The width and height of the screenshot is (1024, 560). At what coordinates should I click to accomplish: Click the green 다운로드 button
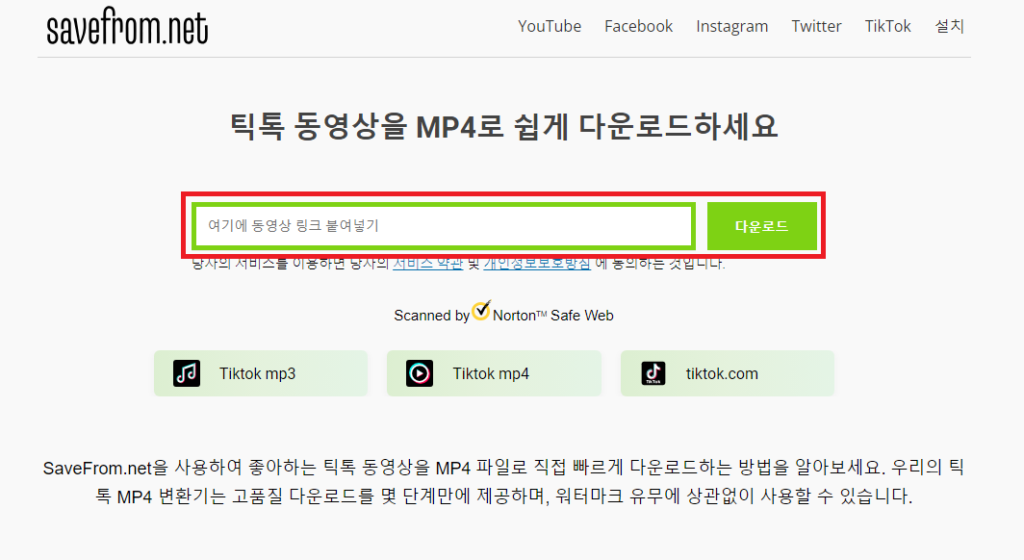pyautogui.click(x=761, y=226)
